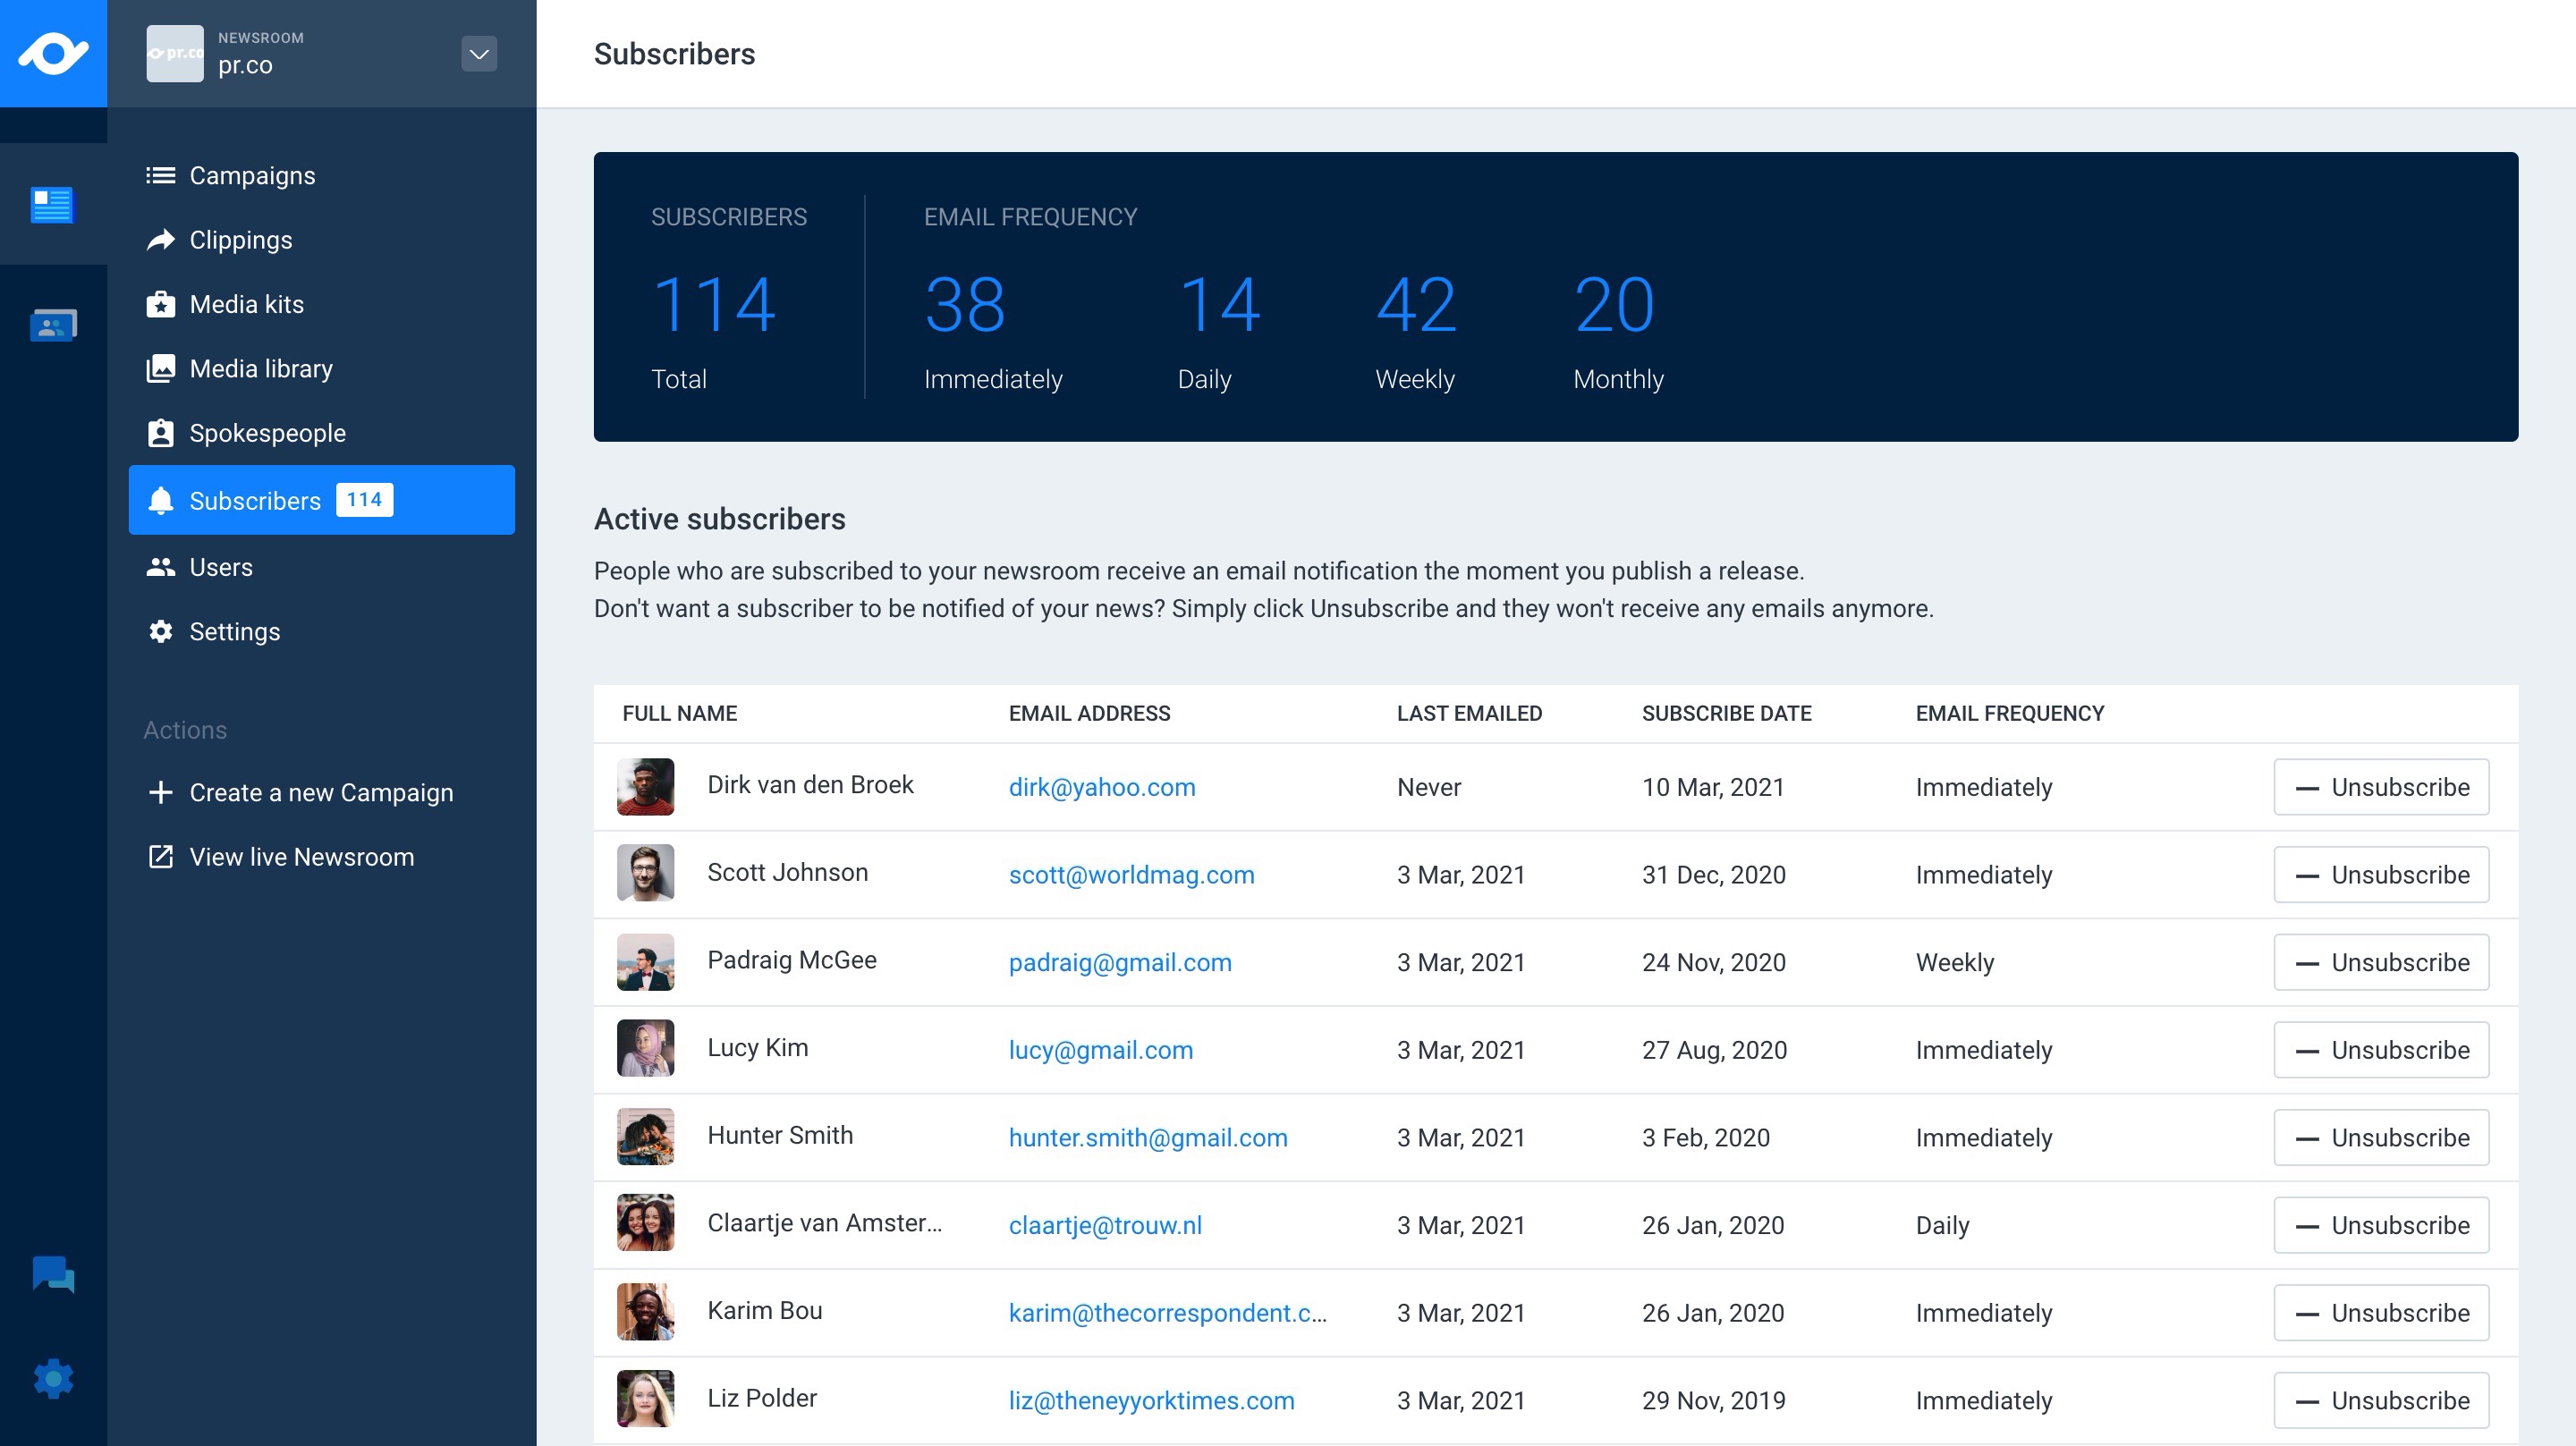Open the Campaigns menu item
Viewport: 2576px width, 1446px height.
(252, 176)
